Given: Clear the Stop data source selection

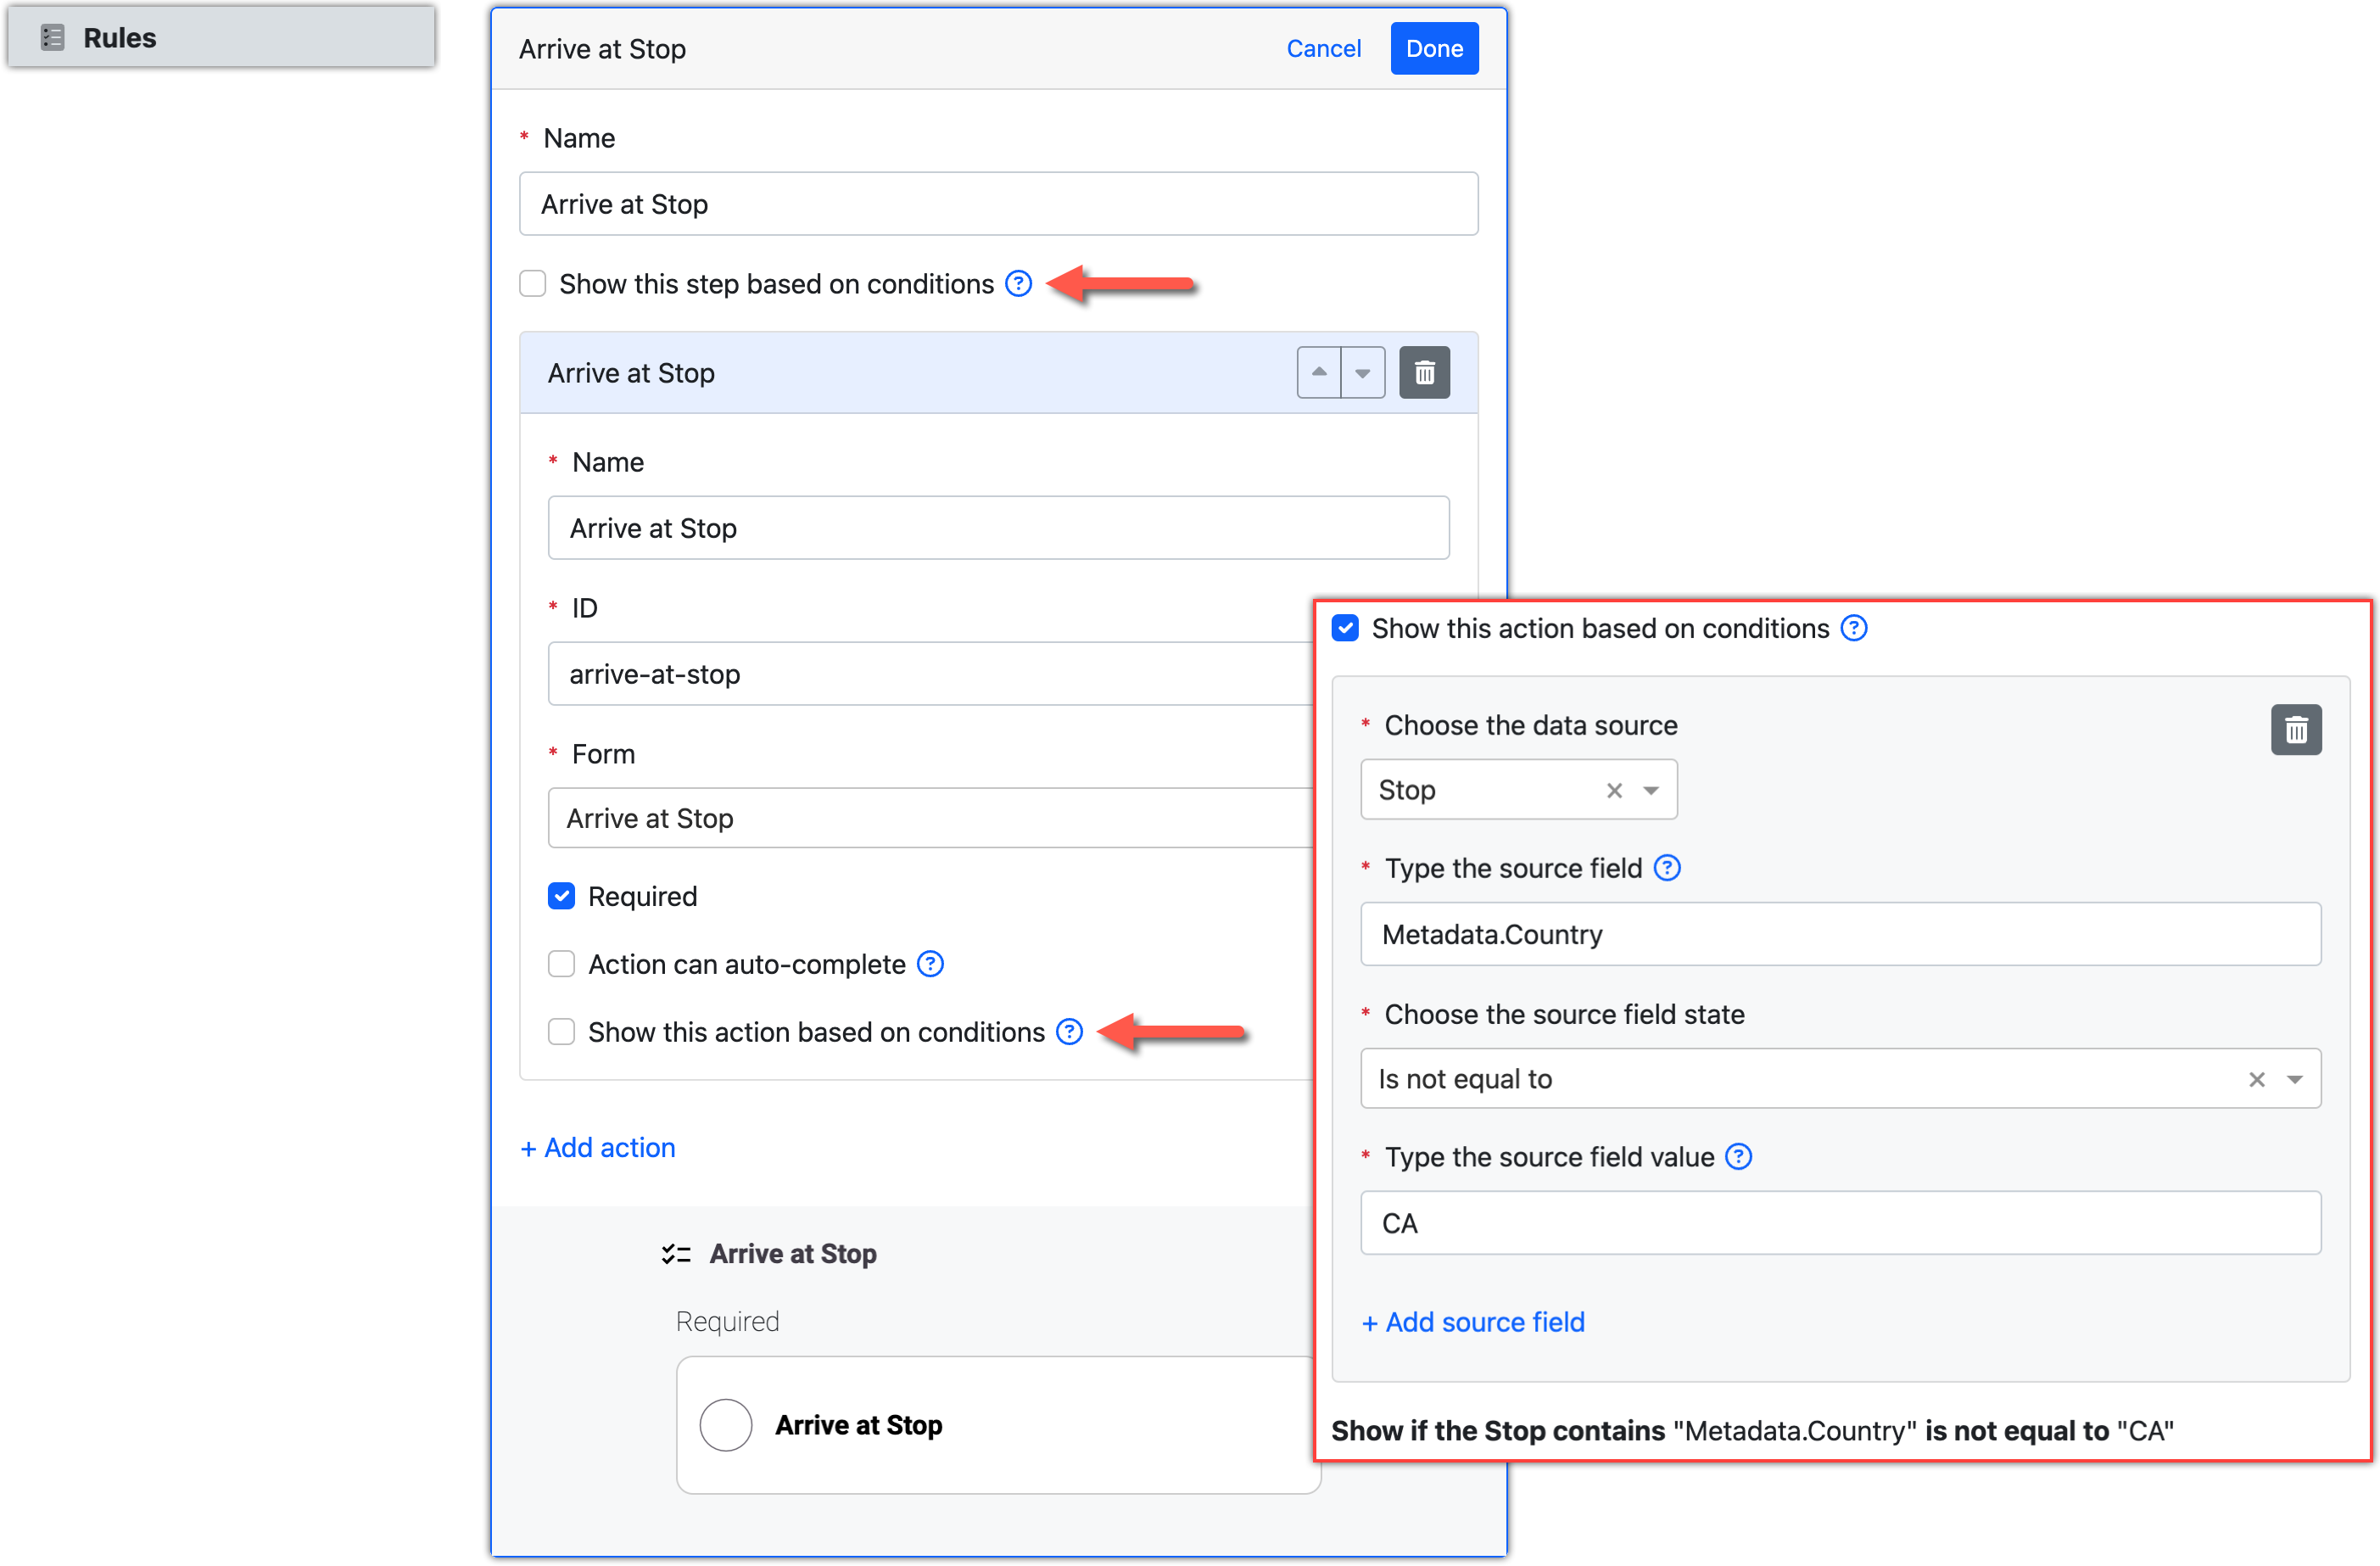Looking at the screenshot, I should click(1614, 790).
